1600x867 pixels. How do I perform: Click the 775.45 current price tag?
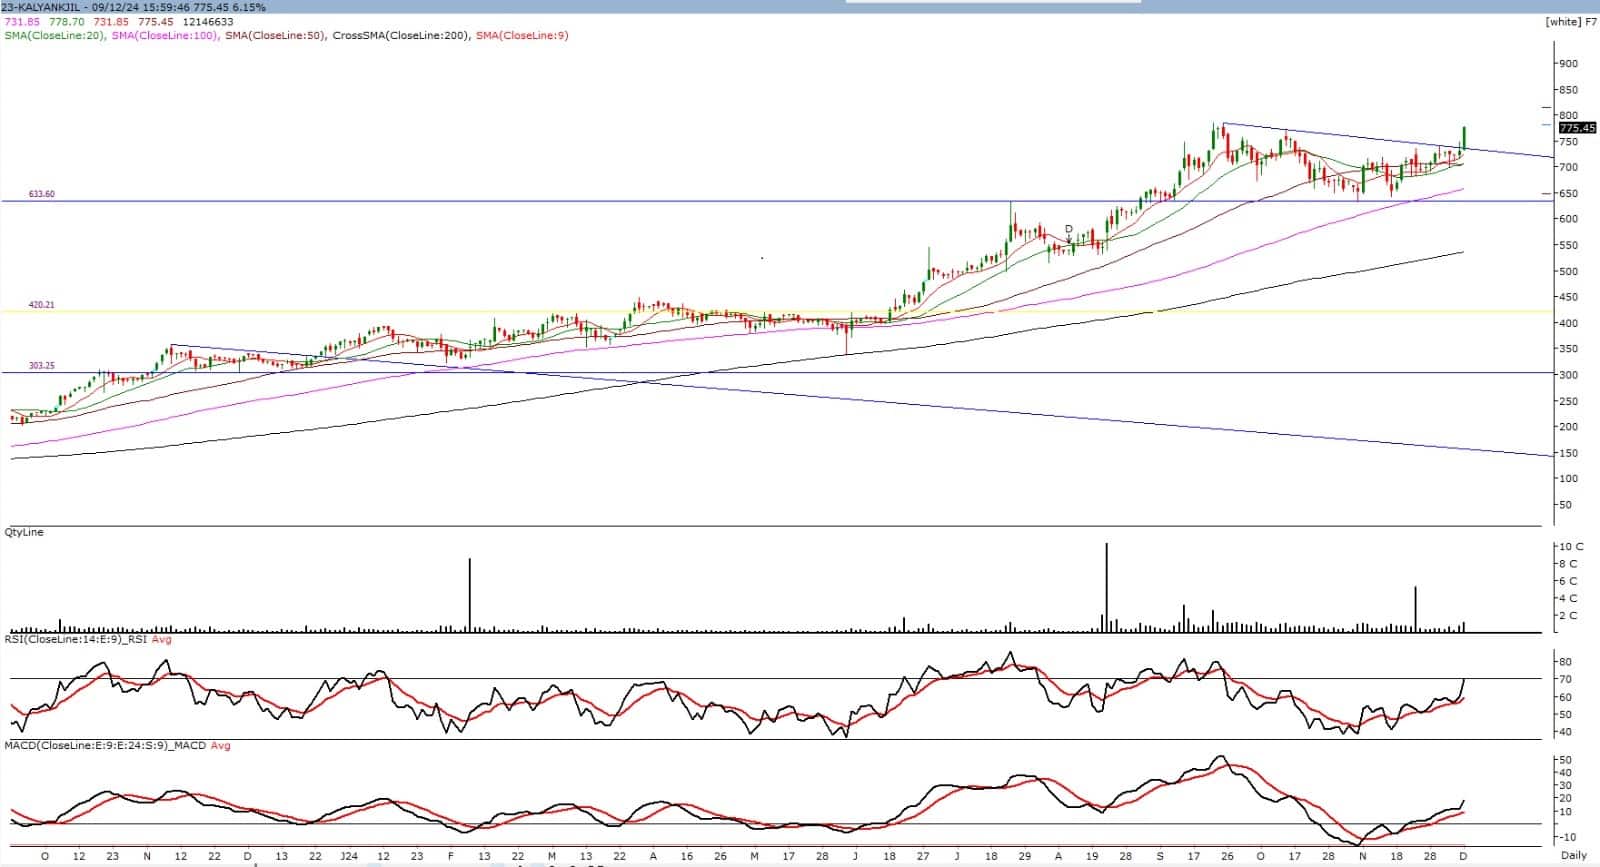click(1577, 128)
